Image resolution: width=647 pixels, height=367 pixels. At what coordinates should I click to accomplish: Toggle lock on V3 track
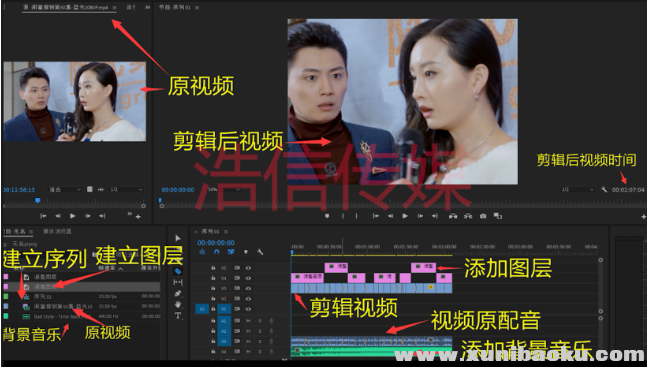point(213,288)
